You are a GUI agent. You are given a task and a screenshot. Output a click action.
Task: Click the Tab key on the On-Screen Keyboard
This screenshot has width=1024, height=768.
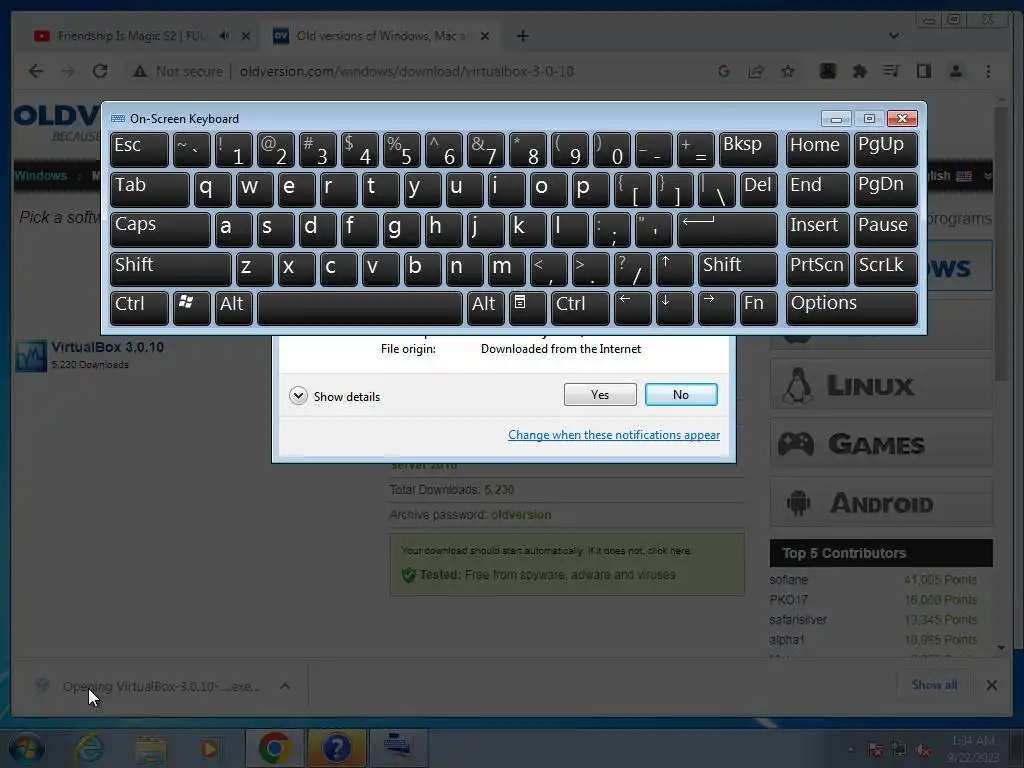pyautogui.click(x=150, y=189)
